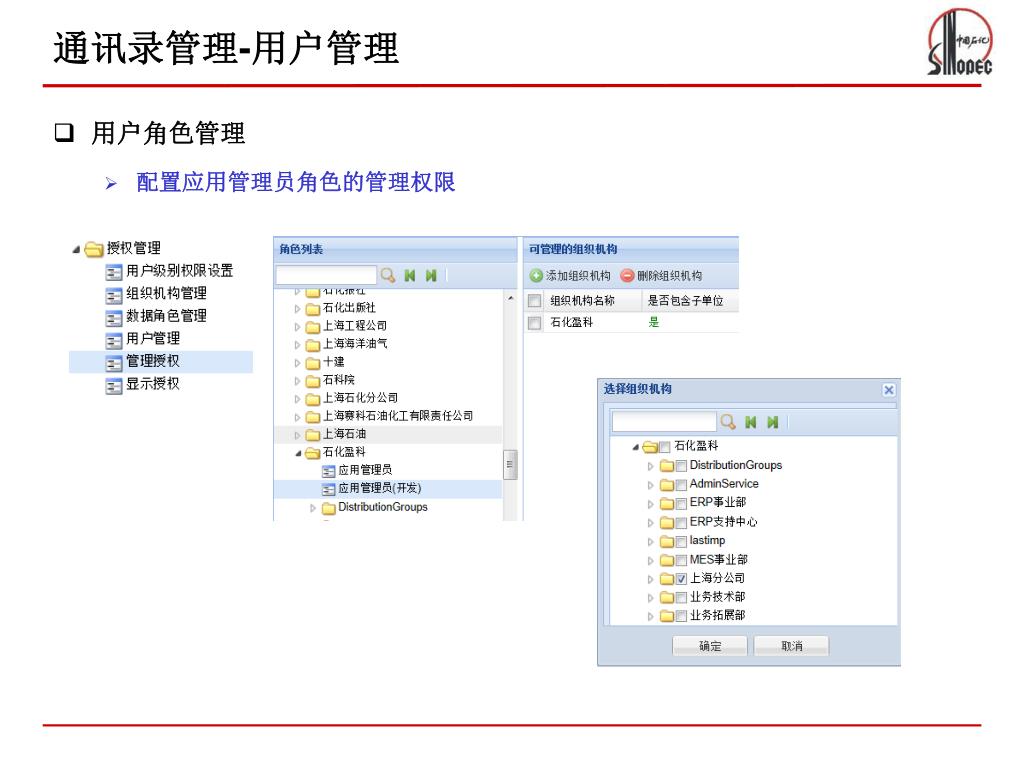The width and height of the screenshot is (1024, 768).
Task: Check the ERP支持中心 checkbox
Action: point(681,522)
